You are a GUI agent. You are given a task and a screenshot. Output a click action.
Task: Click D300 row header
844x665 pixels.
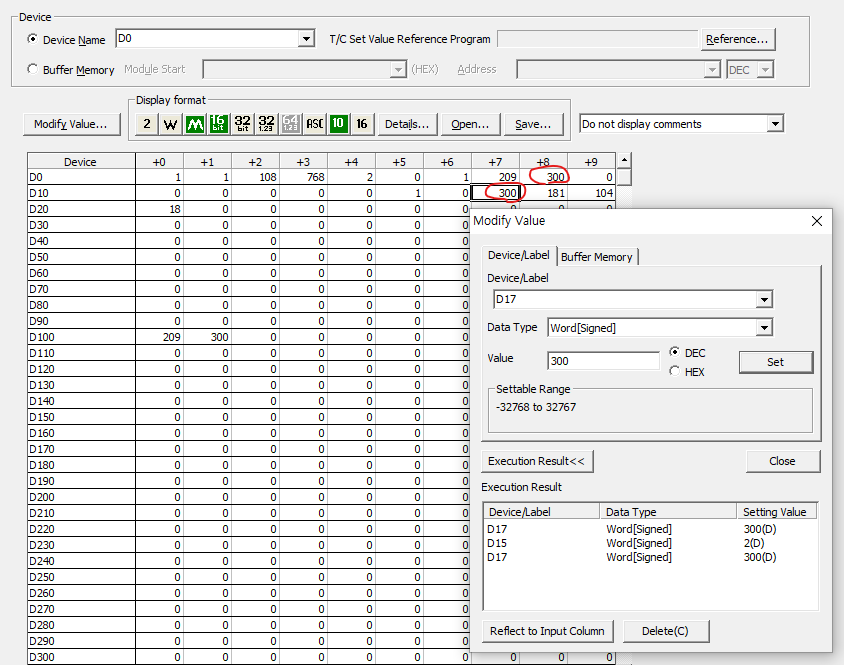pyautogui.click(x=81, y=657)
